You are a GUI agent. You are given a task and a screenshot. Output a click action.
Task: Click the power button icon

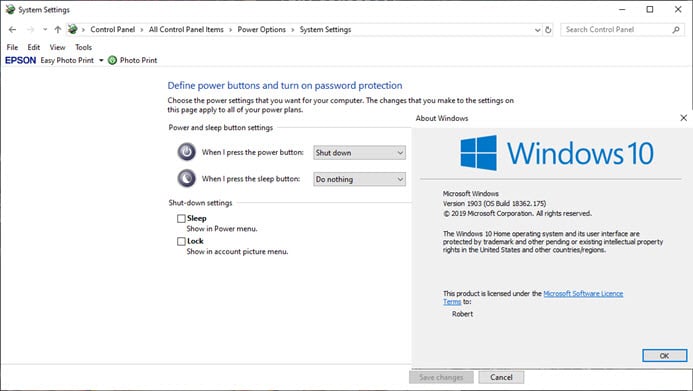187,152
